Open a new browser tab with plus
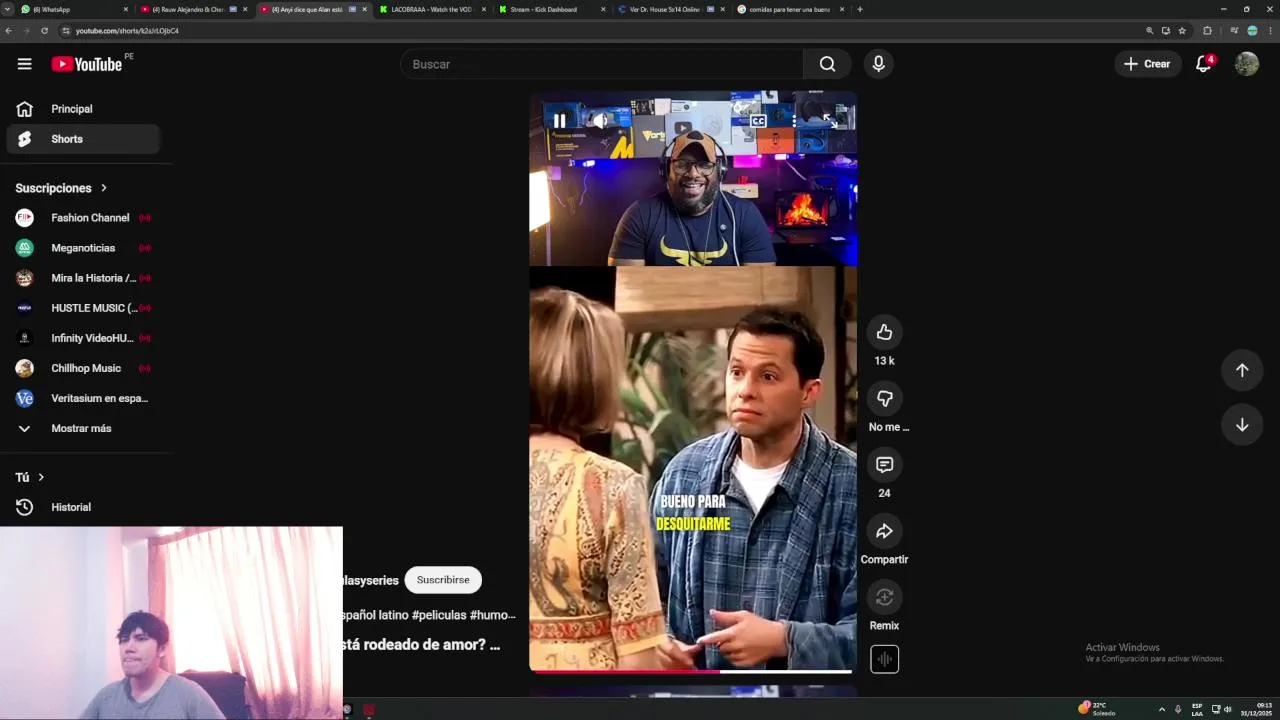The height and width of the screenshot is (720, 1280). (x=860, y=9)
